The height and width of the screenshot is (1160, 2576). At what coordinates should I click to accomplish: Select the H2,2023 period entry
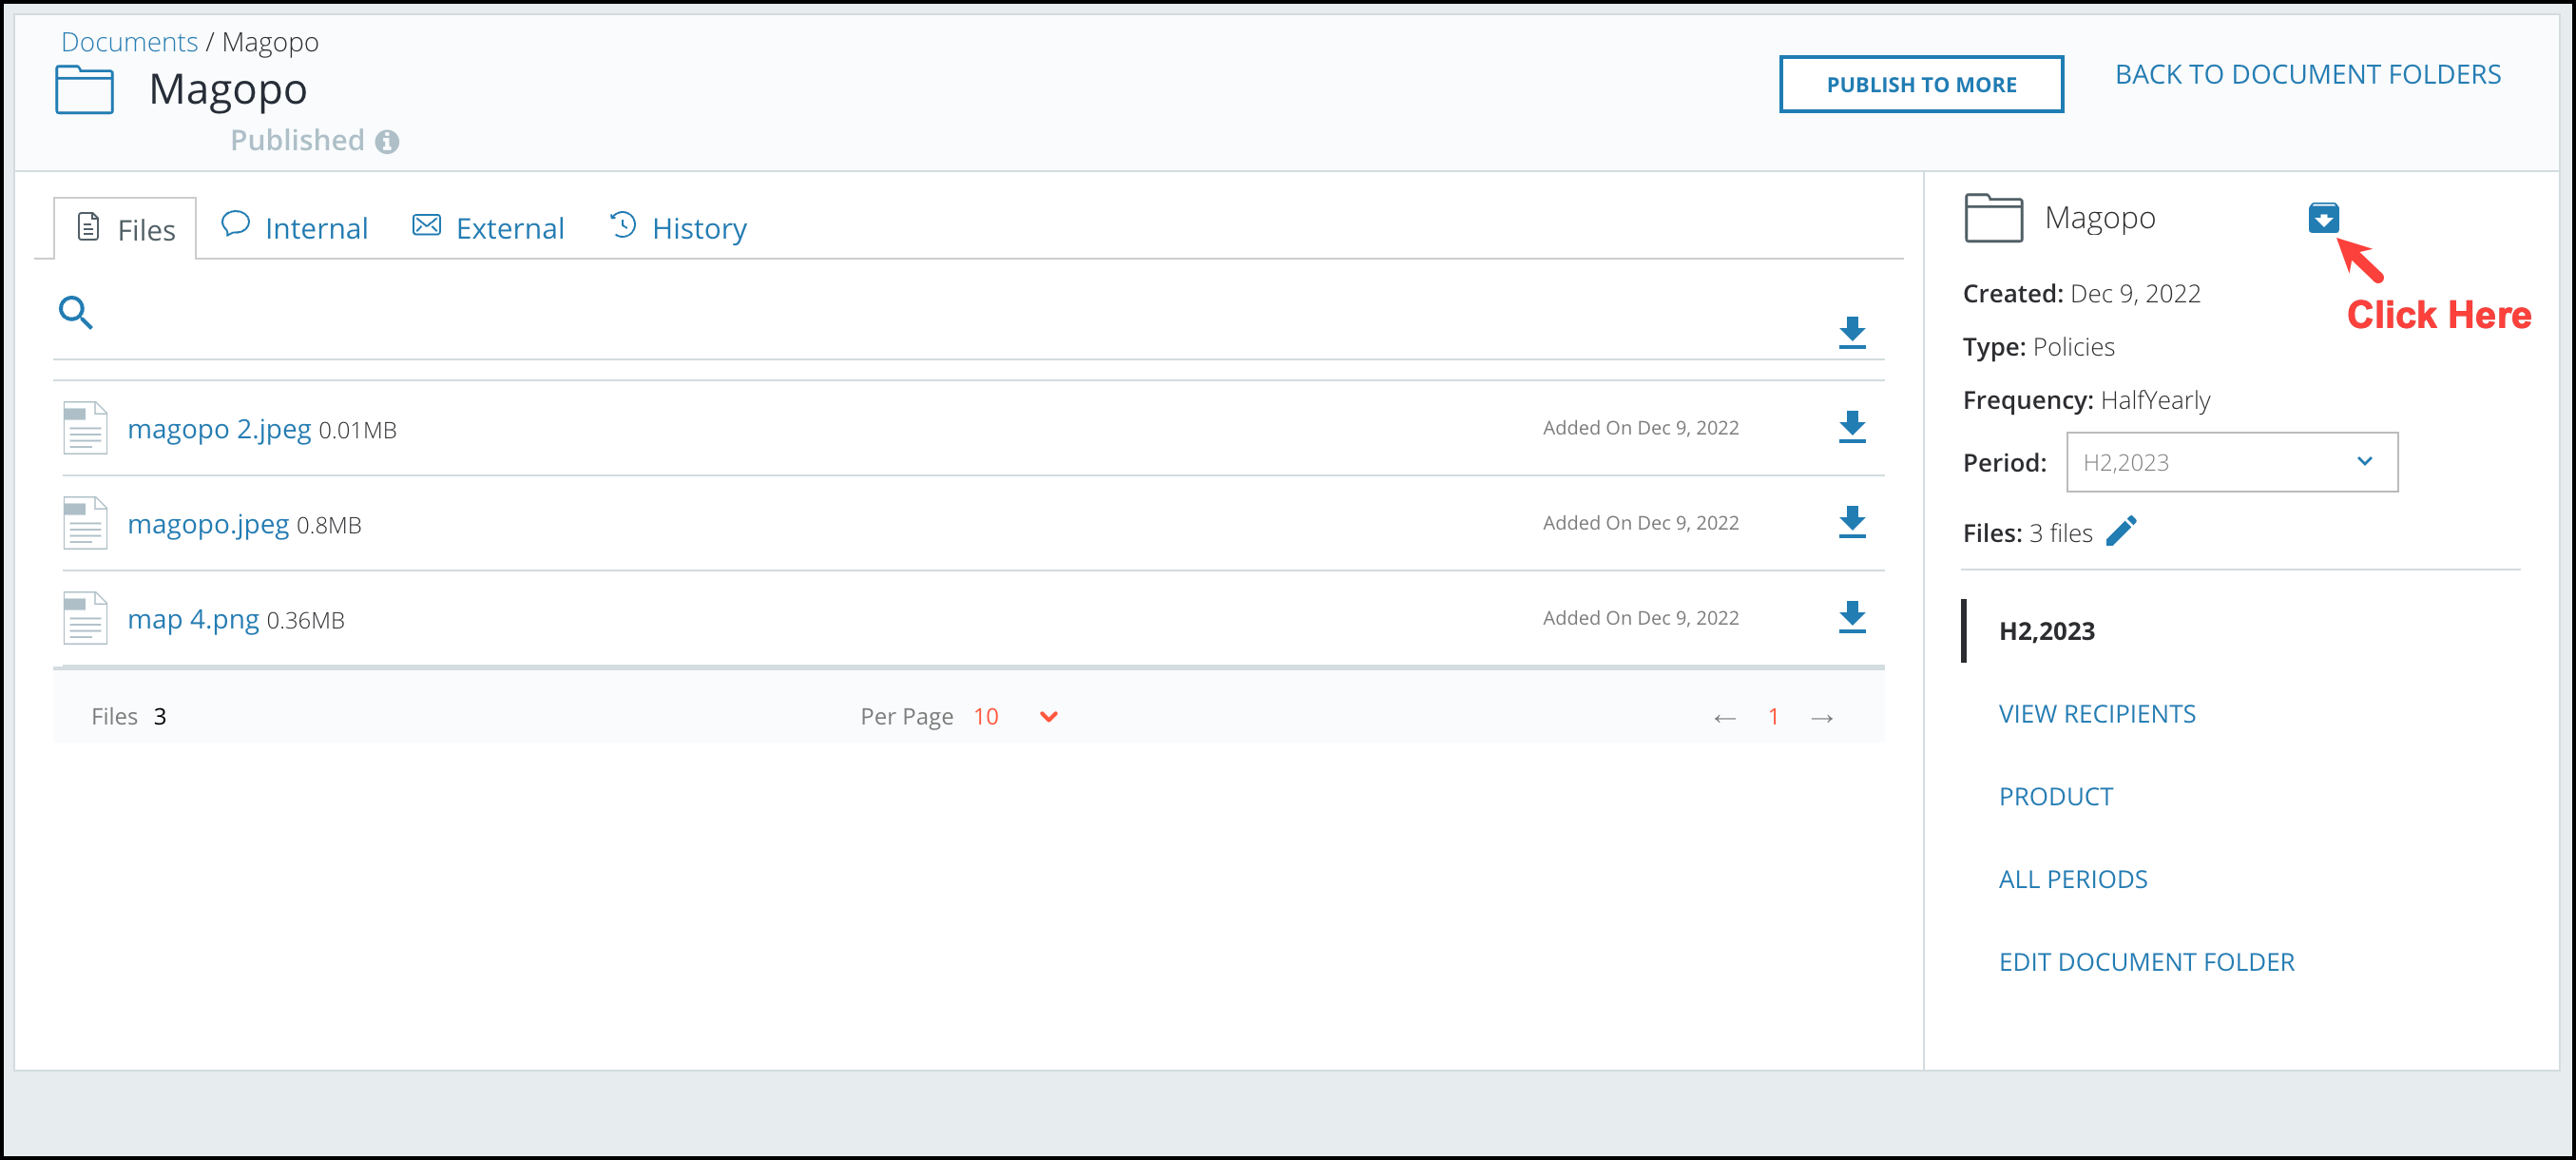point(2046,630)
